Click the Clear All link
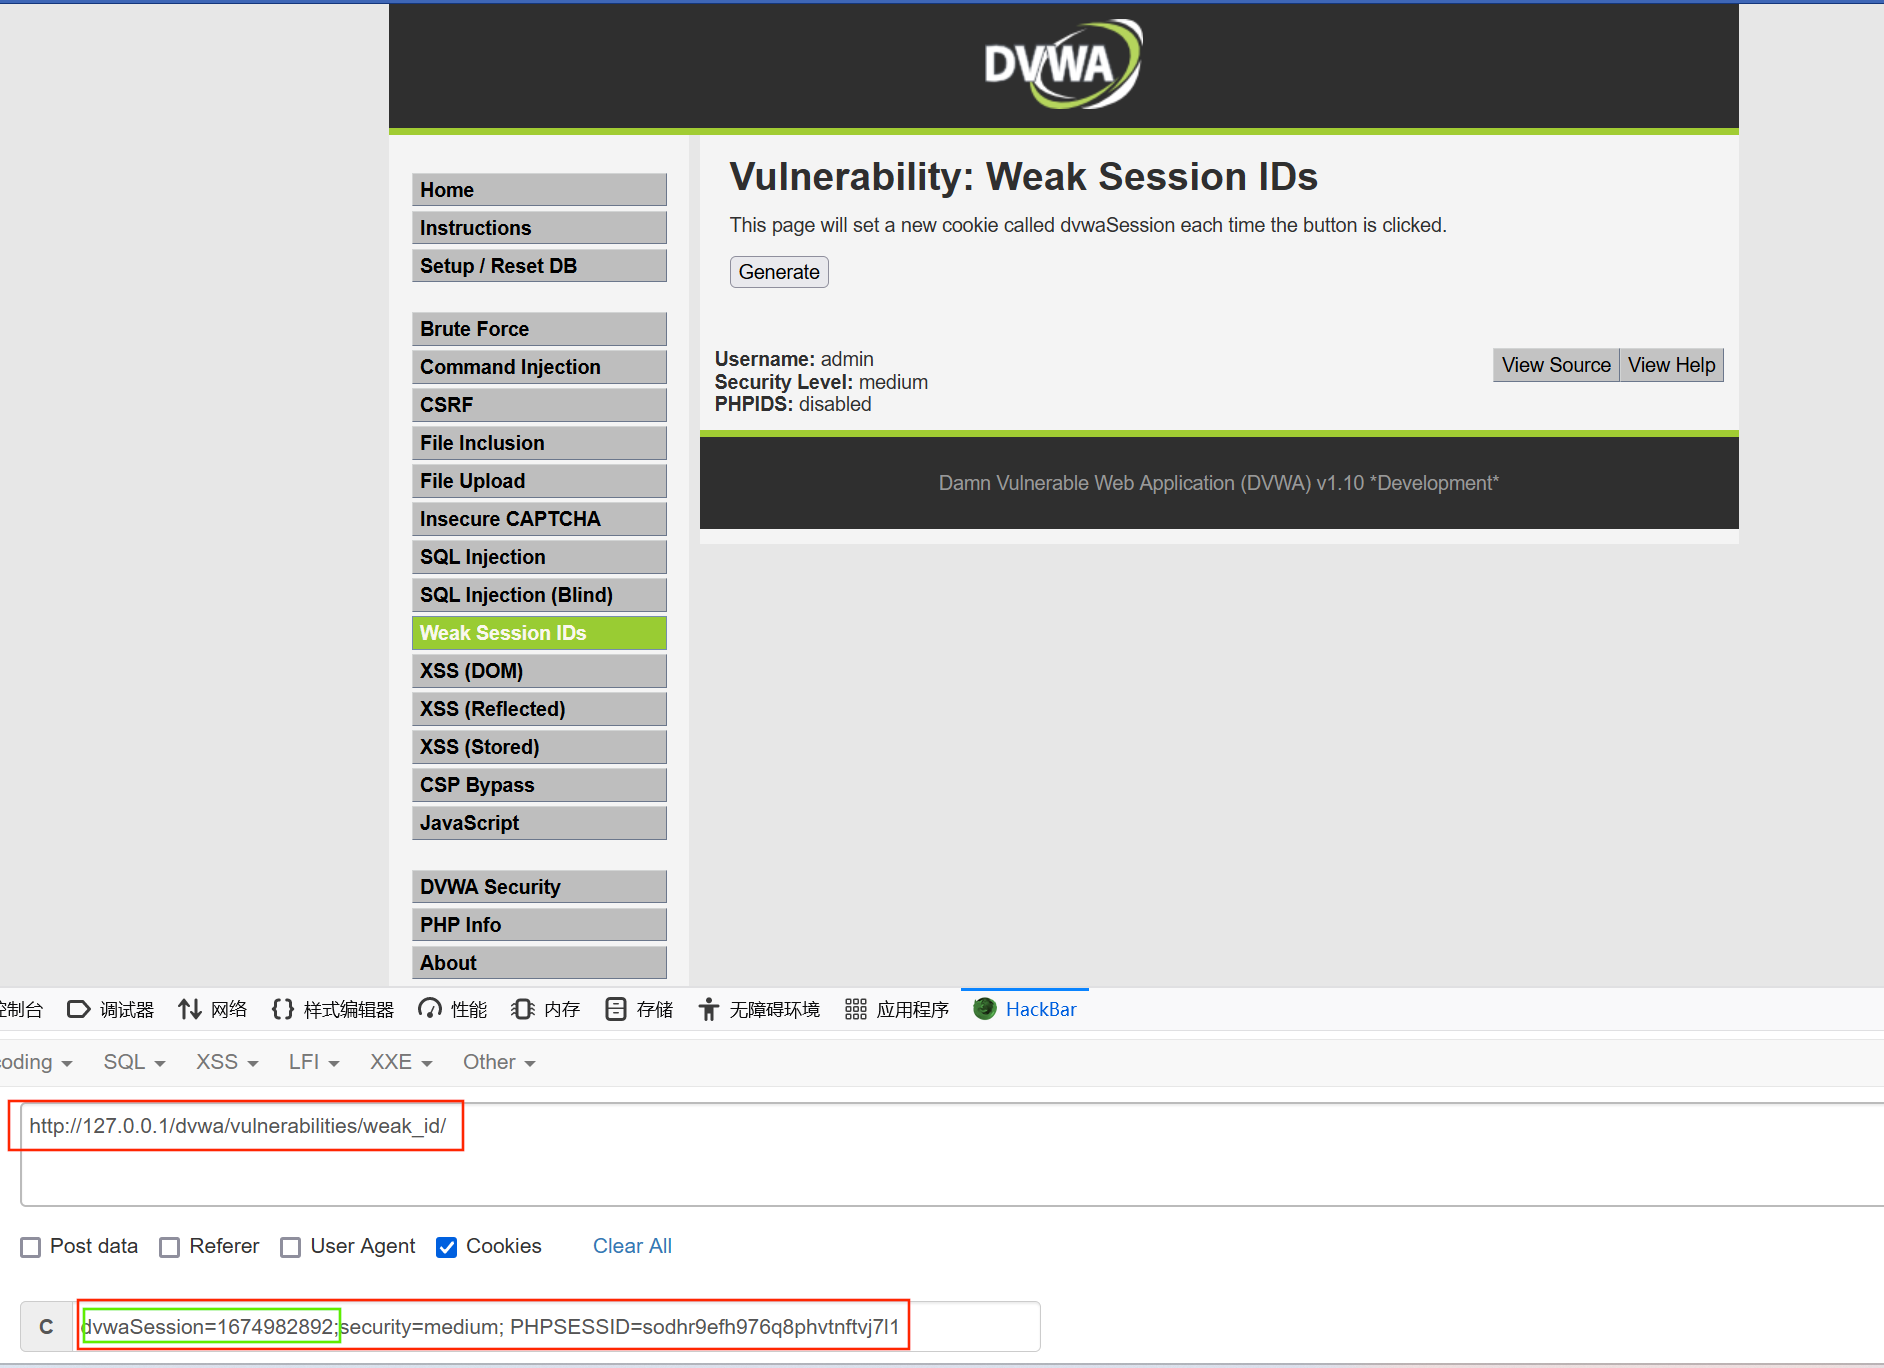This screenshot has width=1884, height=1368. coord(632,1246)
